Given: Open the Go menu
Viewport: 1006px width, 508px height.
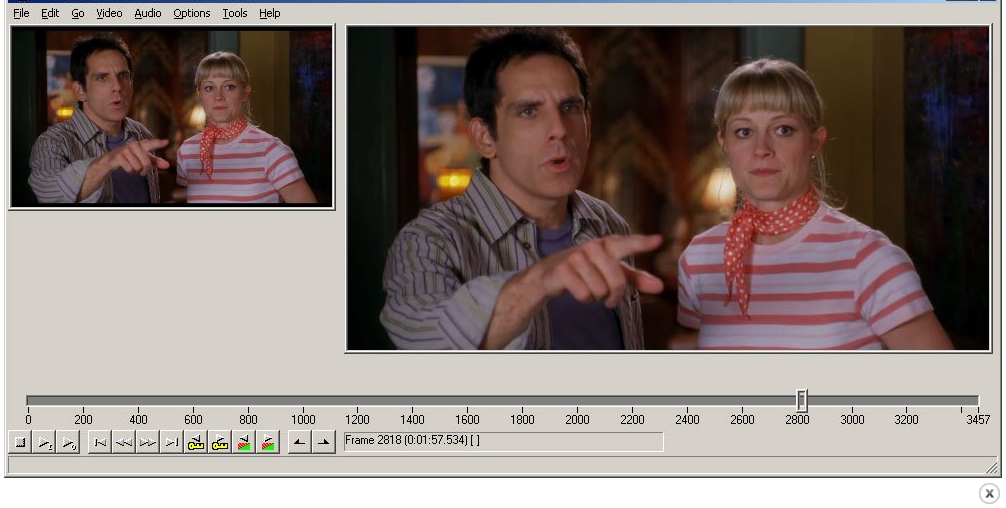Looking at the screenshot, I should 78,13.
